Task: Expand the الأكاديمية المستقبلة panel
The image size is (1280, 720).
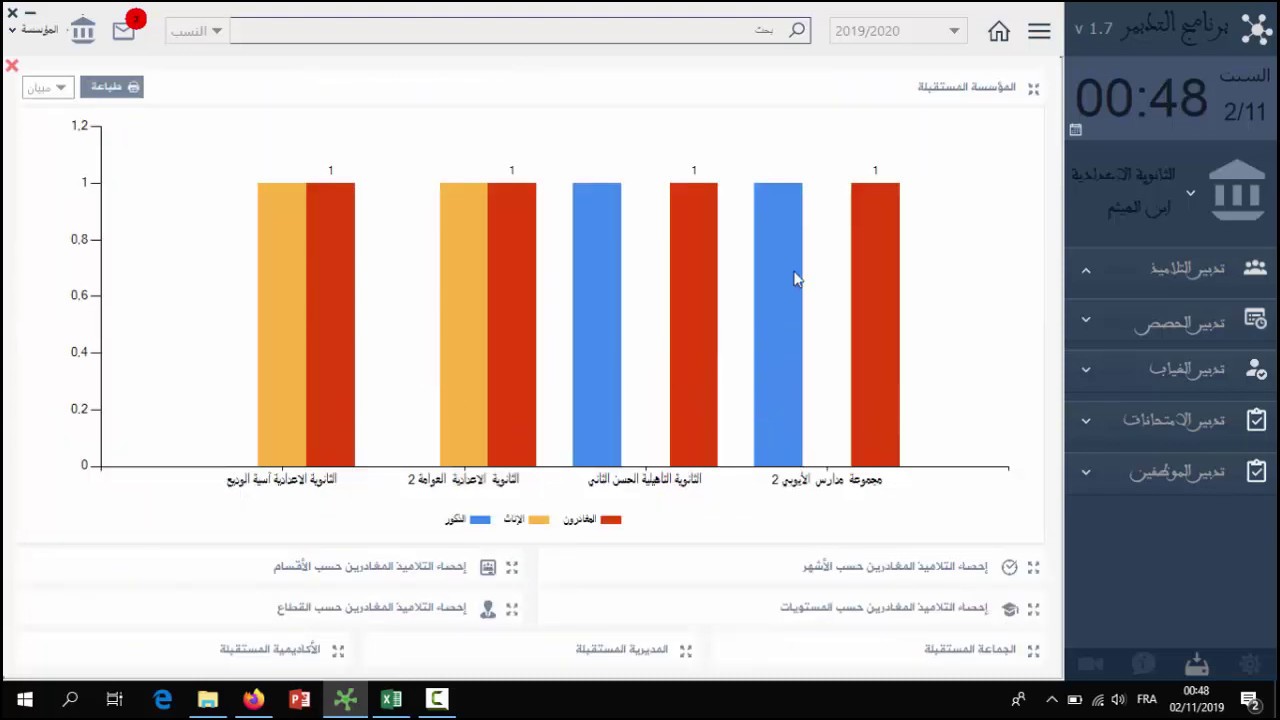Action: pos(338,650)
